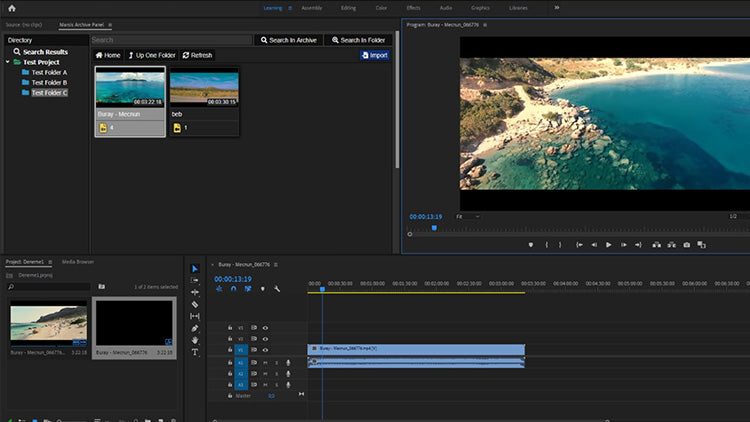Select the Pen tool
This screenshot has width=750, height=422.
(195, 328)
